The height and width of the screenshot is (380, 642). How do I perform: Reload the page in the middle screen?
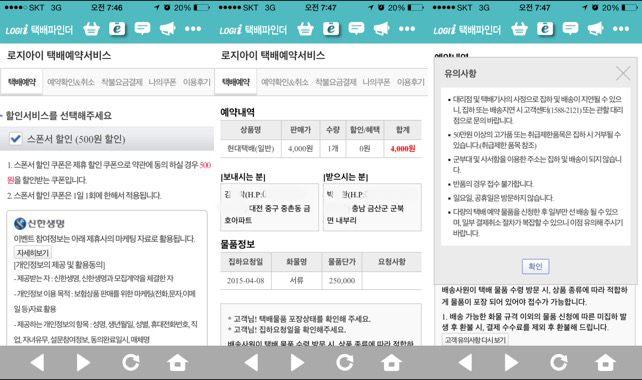(345, 362)
